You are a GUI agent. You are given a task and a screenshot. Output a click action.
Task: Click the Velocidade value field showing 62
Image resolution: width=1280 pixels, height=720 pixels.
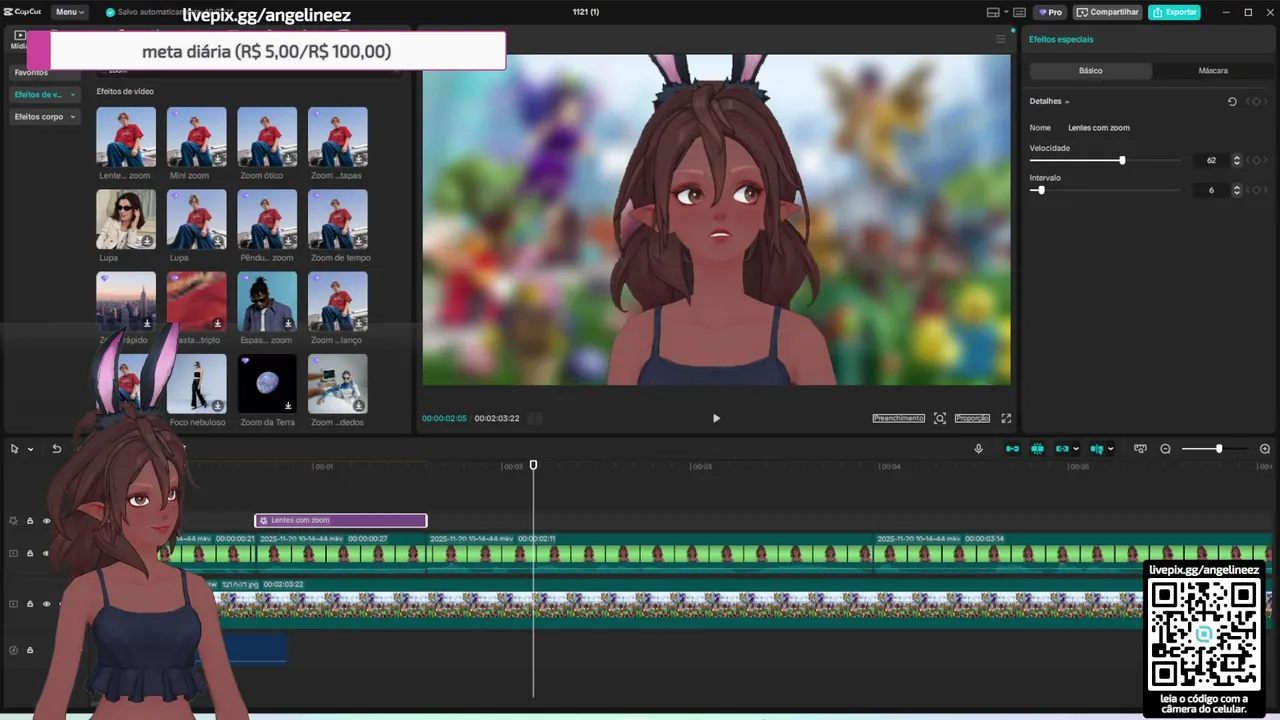[x=1211, y=160]
